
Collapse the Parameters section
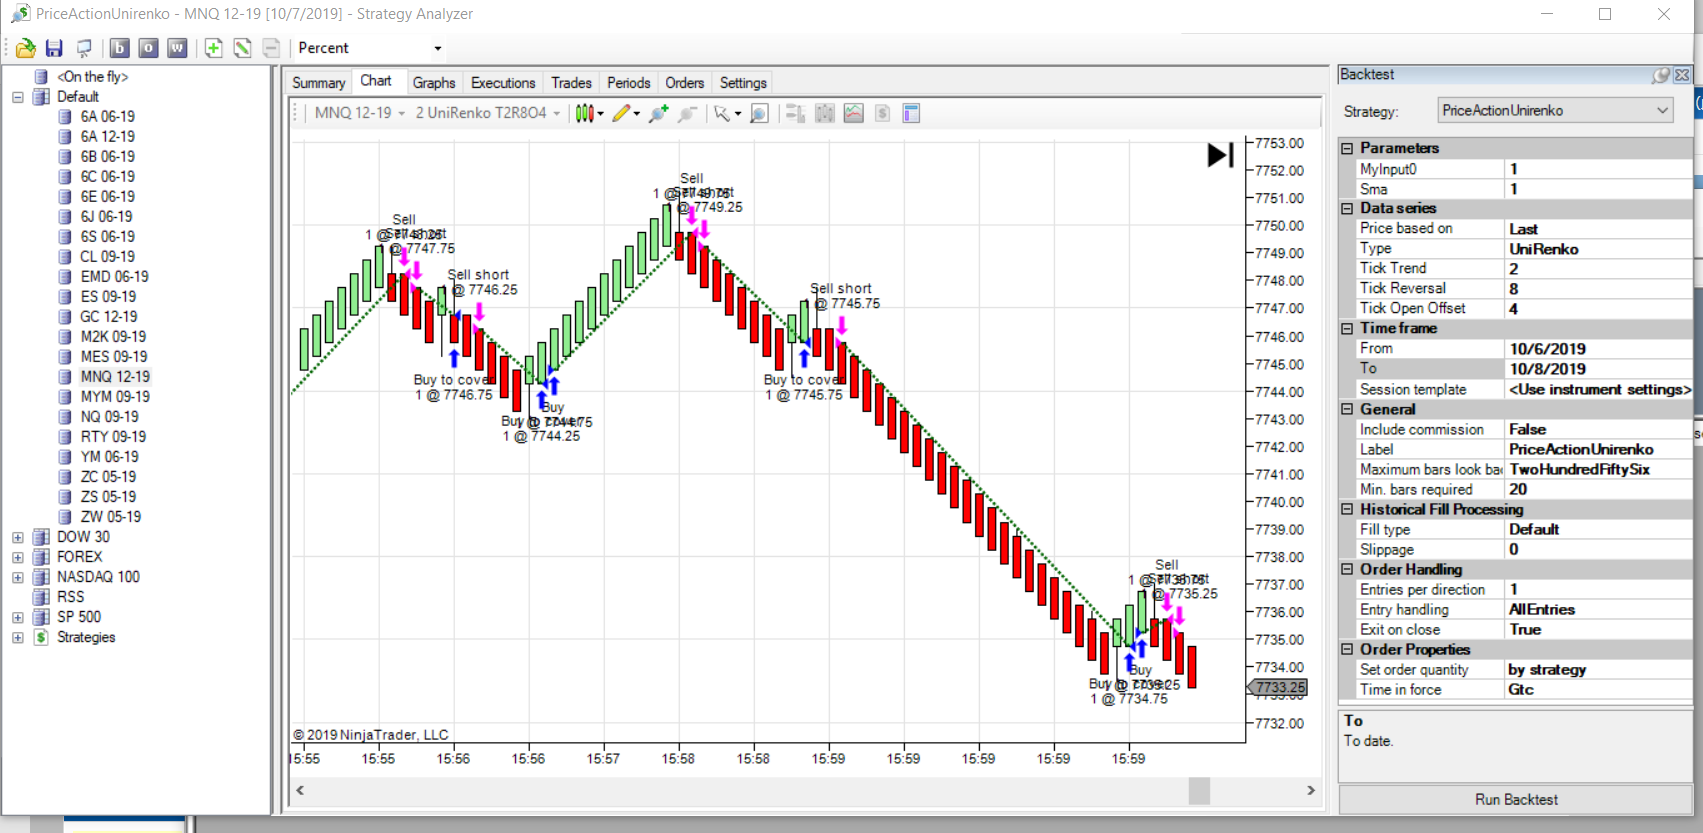tap(1347, 148)
